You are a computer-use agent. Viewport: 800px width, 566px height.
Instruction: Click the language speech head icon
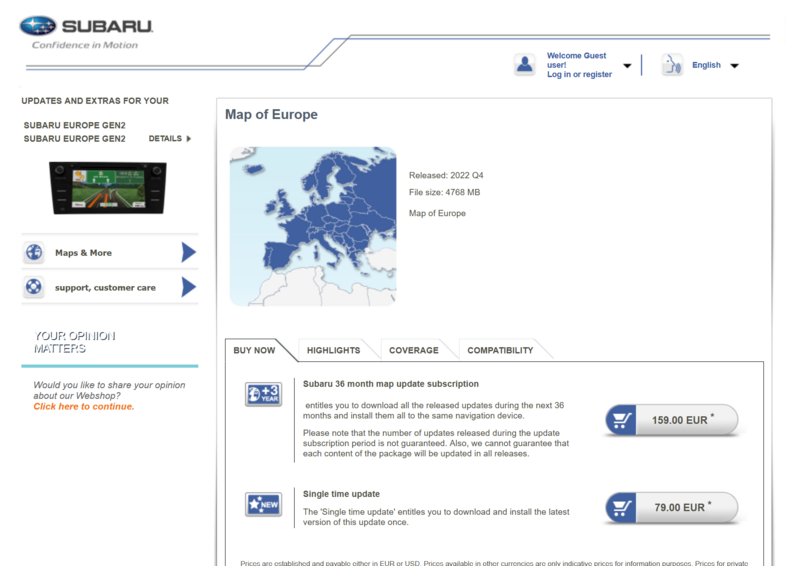[x=672, y=65]
